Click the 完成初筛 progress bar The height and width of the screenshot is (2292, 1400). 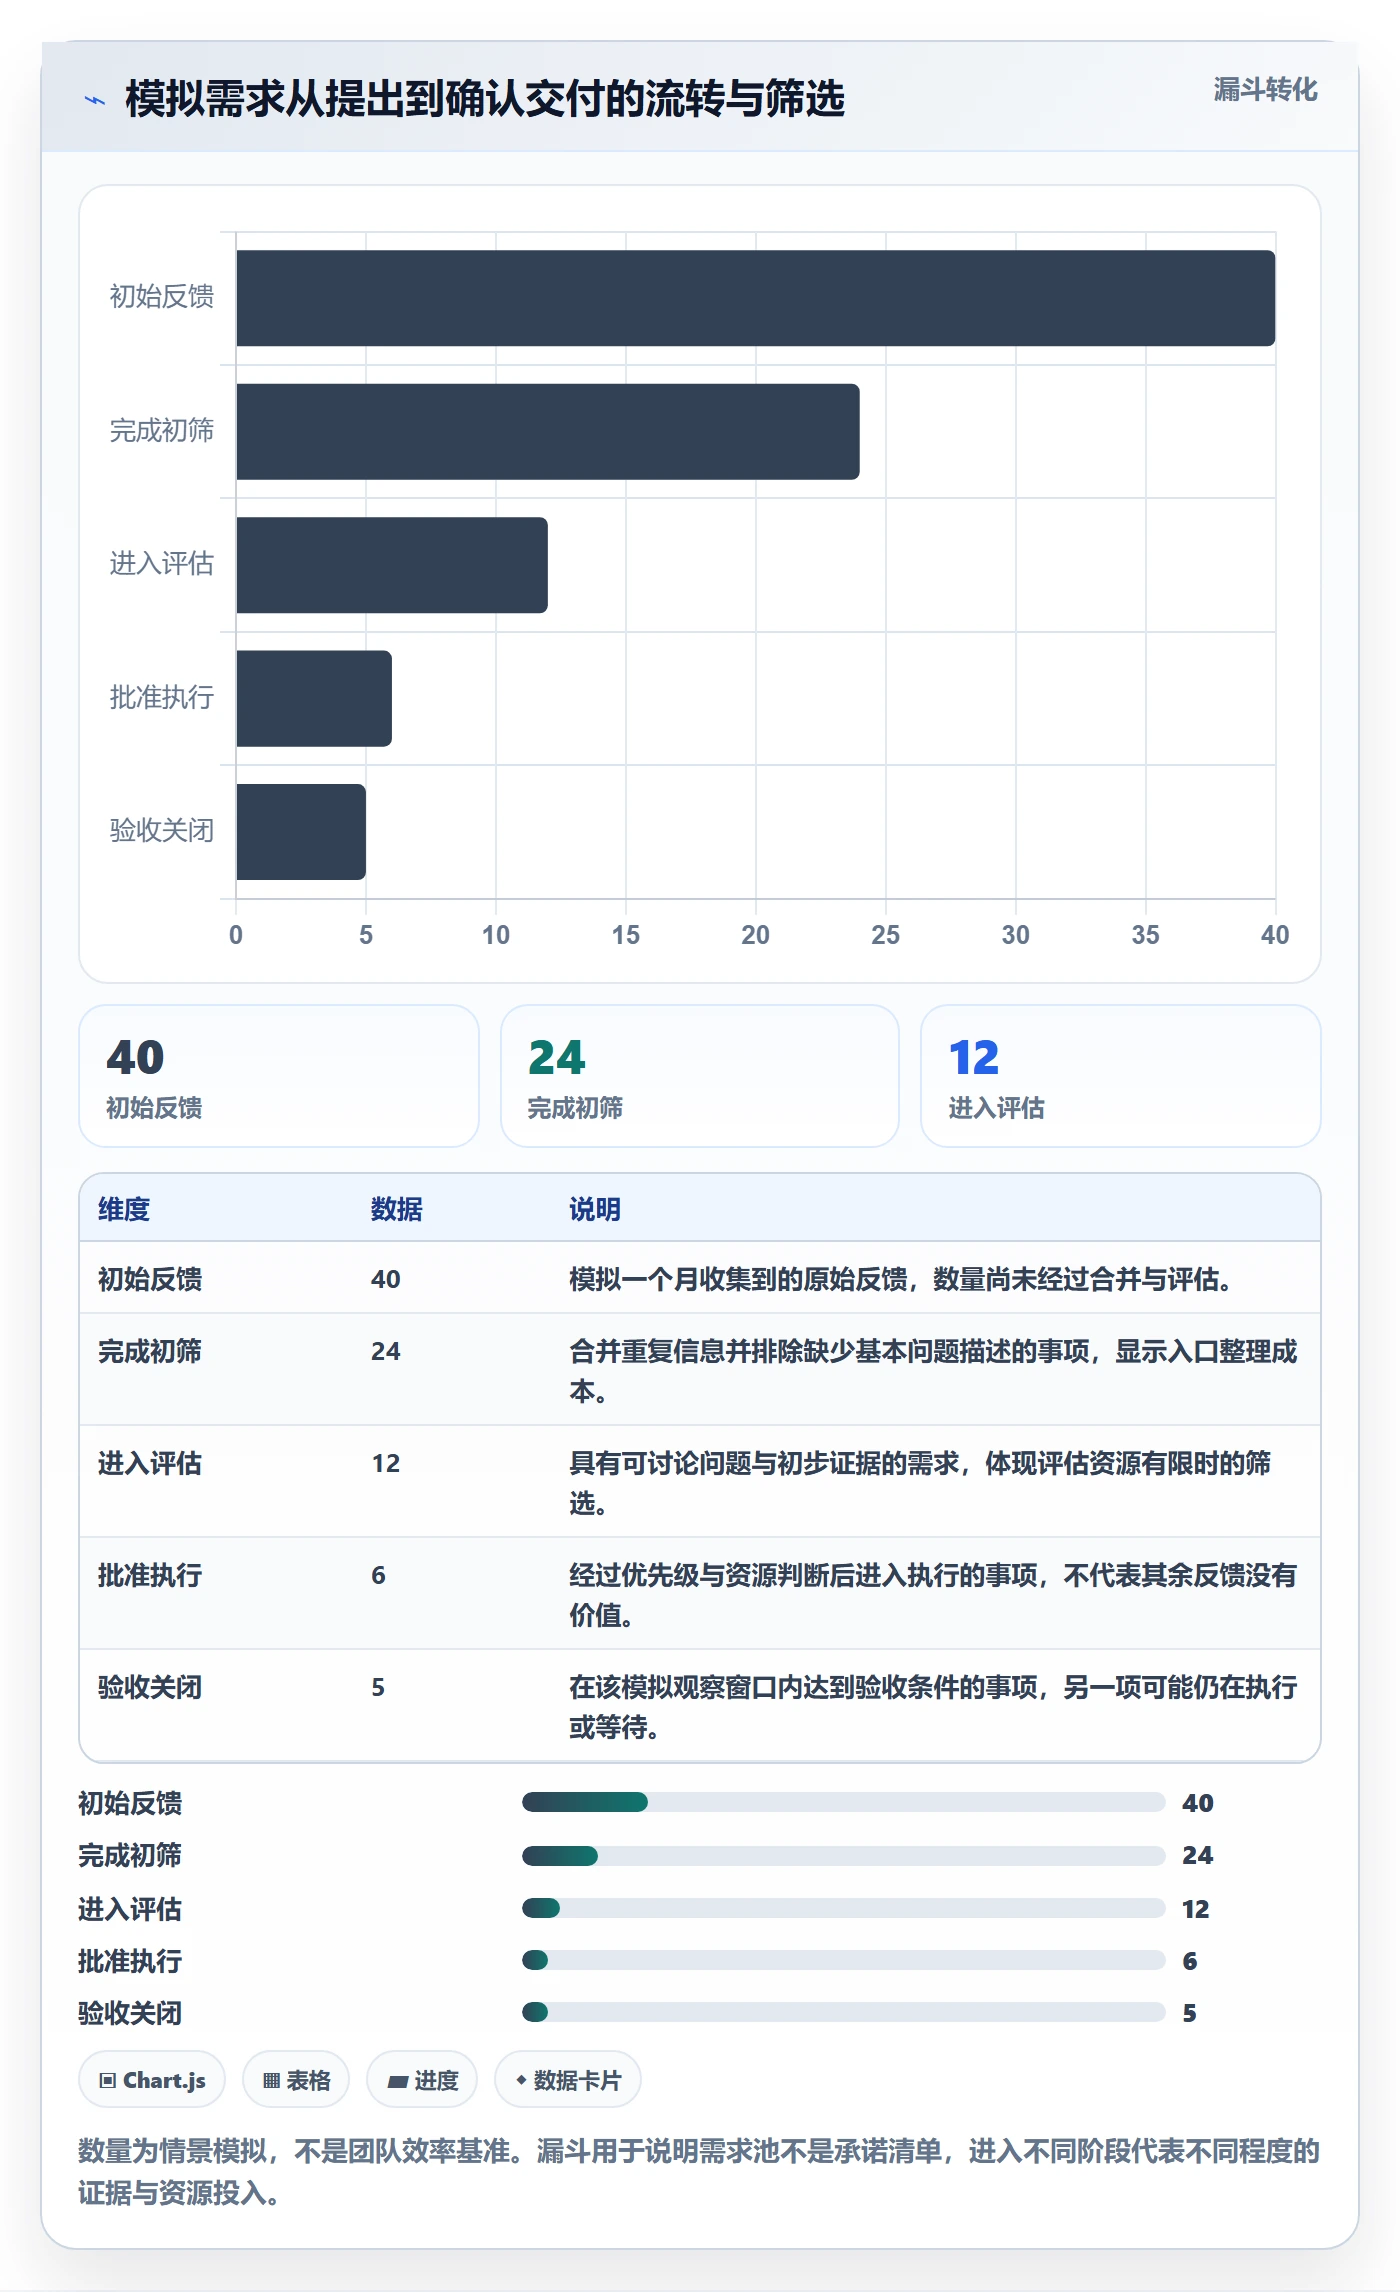click(x=843, y=1855)
